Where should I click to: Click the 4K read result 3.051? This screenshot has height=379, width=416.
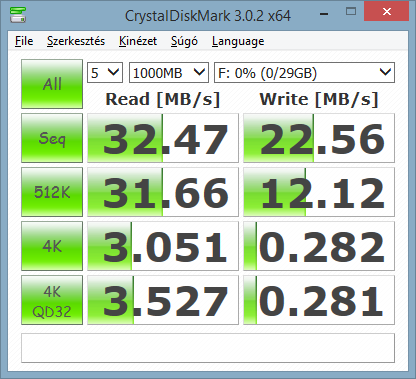tap(163, 246)
